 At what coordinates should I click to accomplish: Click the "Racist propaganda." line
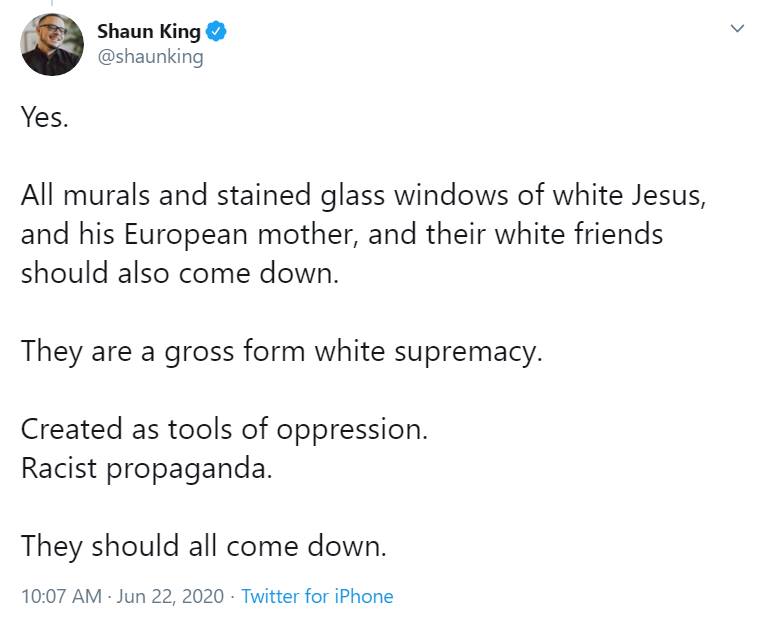pyautogui.click(x=146, y=468)
